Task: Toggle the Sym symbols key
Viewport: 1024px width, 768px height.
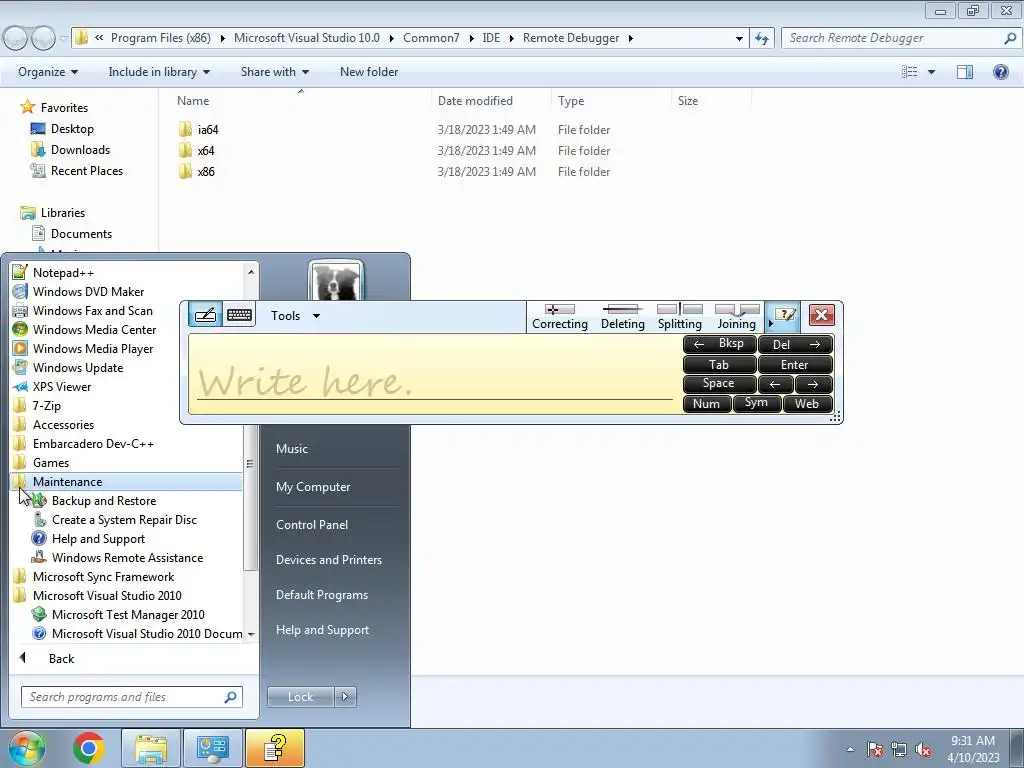Action: (x=757, y=404)
